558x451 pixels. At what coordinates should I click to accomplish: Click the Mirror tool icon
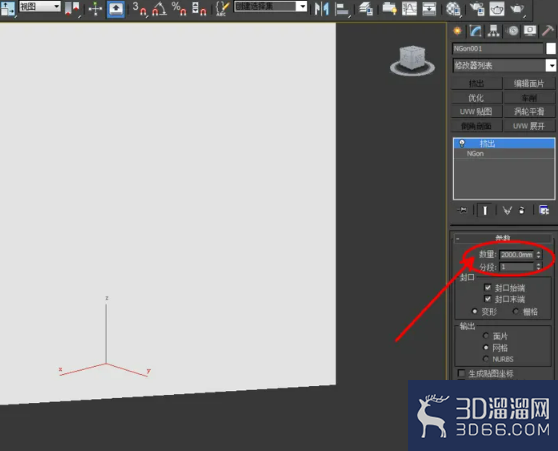(321, 9)
